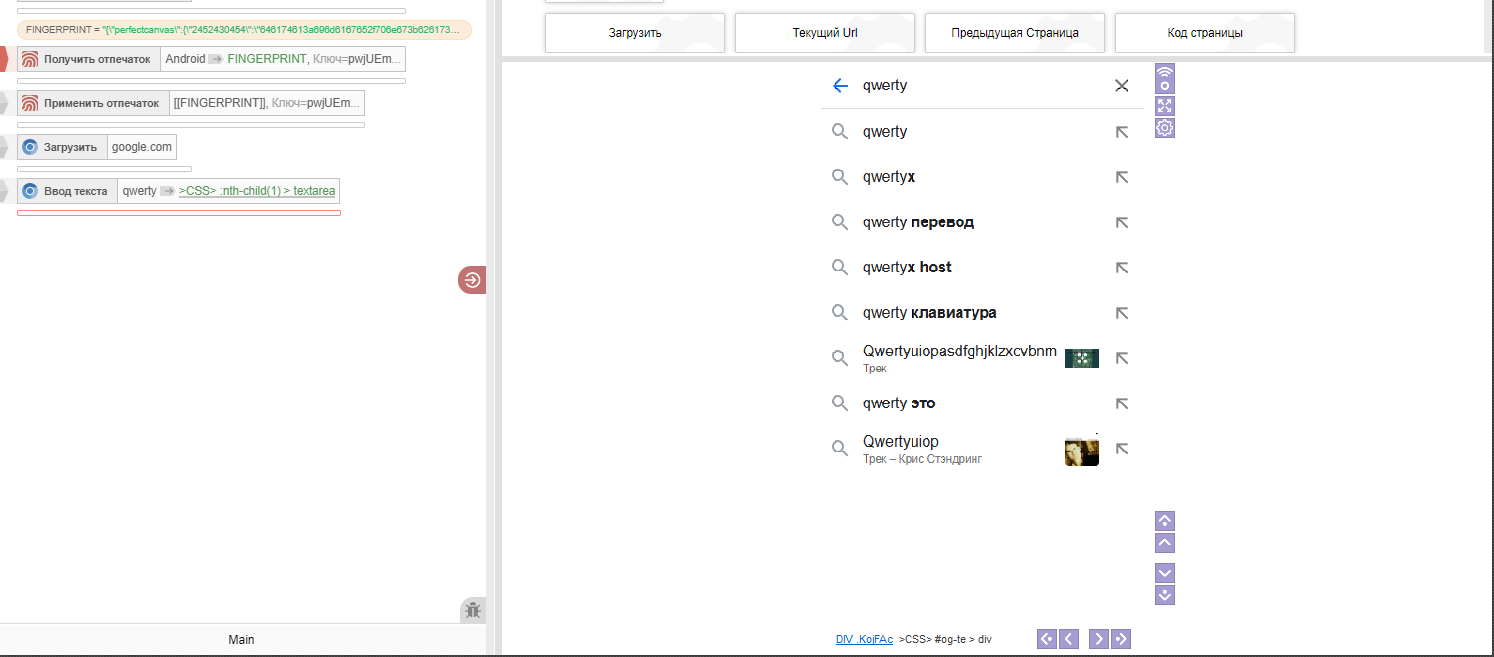Click the scroll-to-far-left arrow with dot

point(1047,639)
